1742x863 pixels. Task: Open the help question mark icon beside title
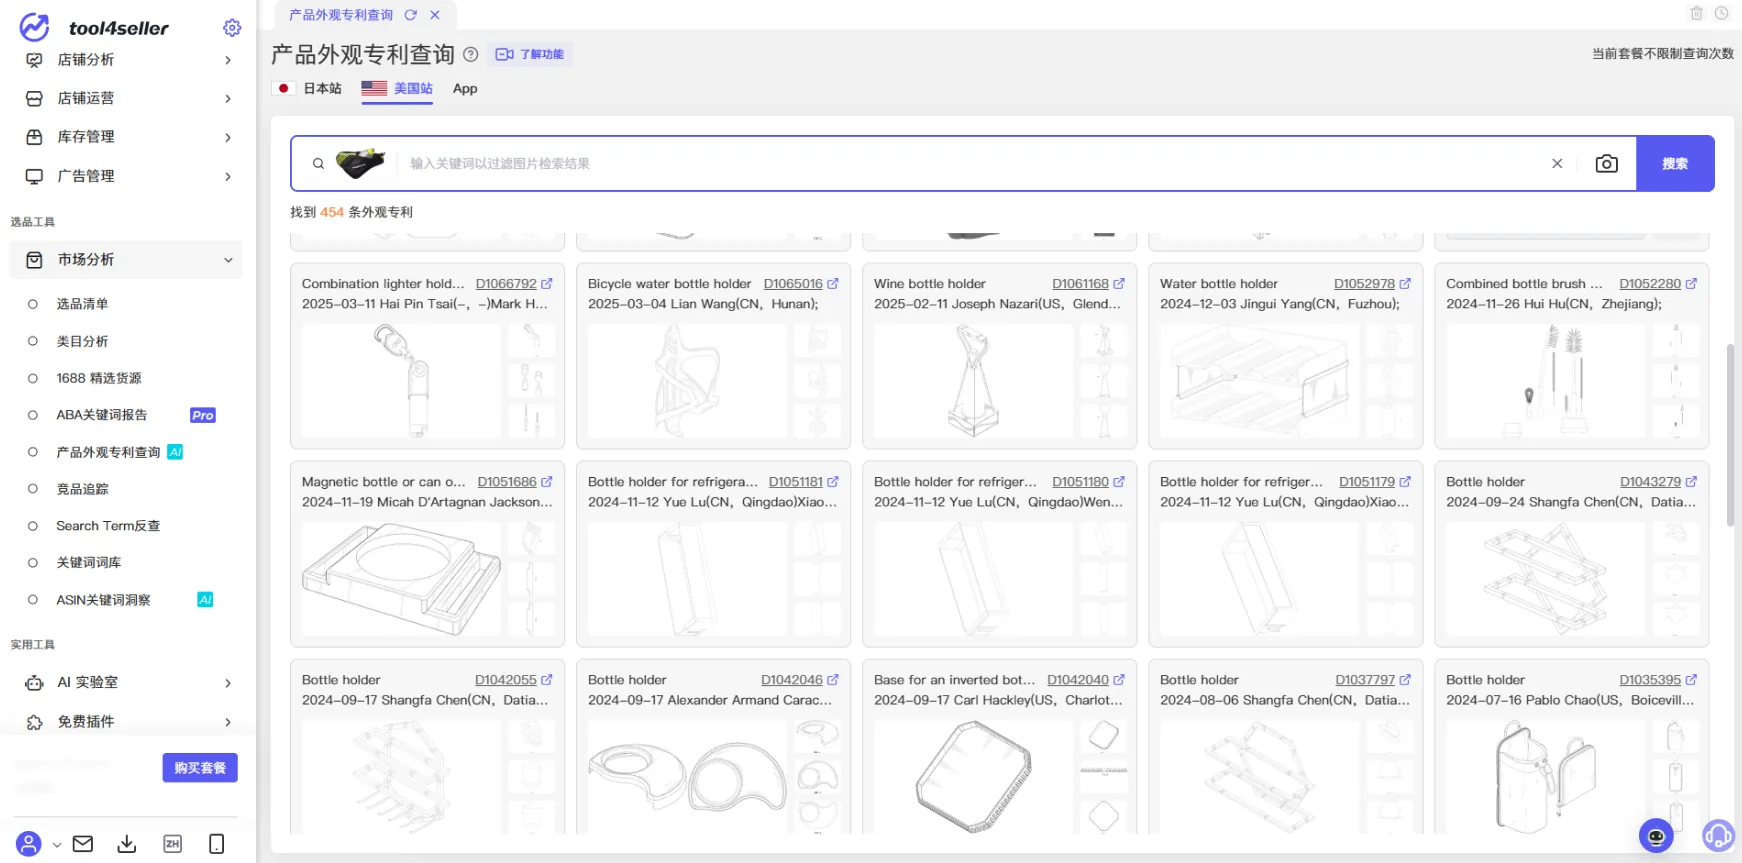471,54
